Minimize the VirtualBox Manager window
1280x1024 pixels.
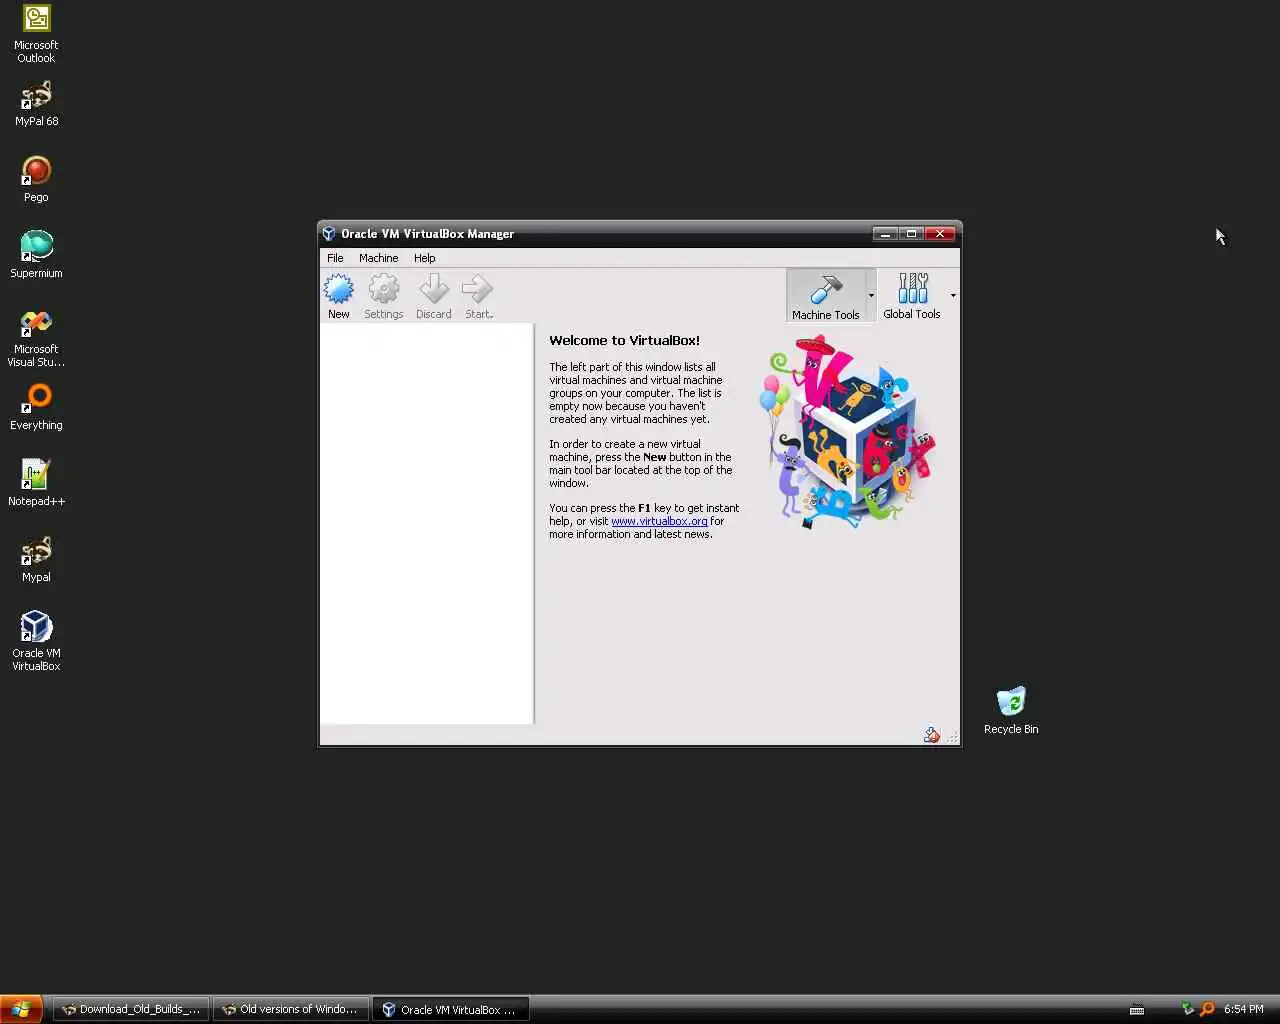884,234
